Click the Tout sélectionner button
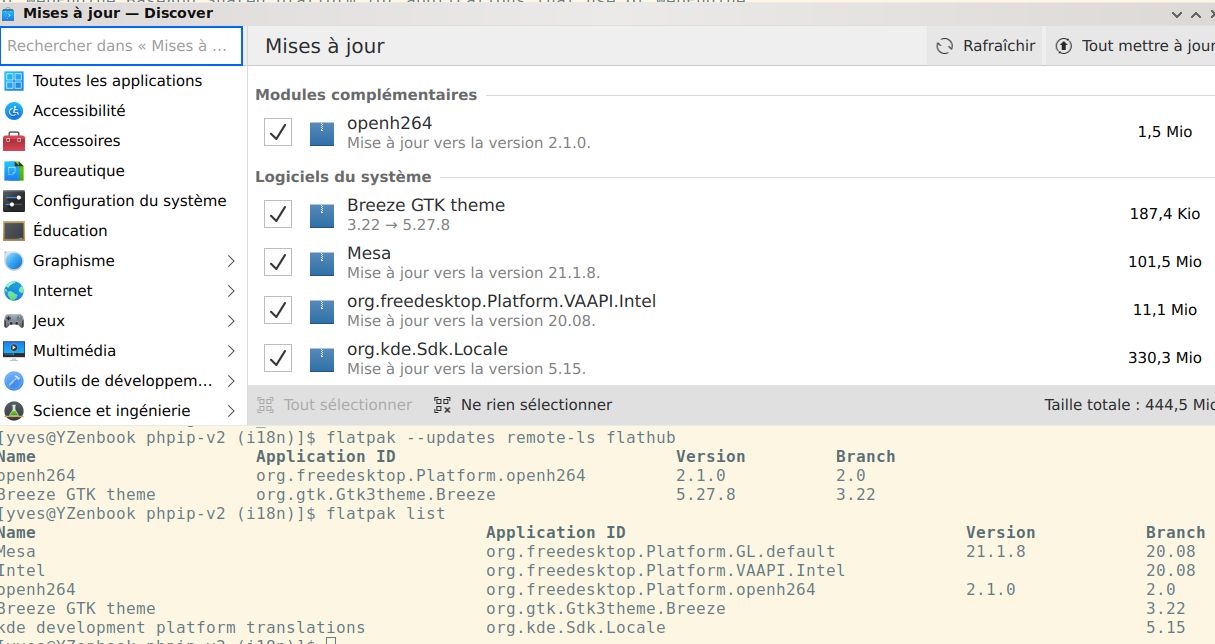This screenshot has width=1215, height=644. point(335,405)
